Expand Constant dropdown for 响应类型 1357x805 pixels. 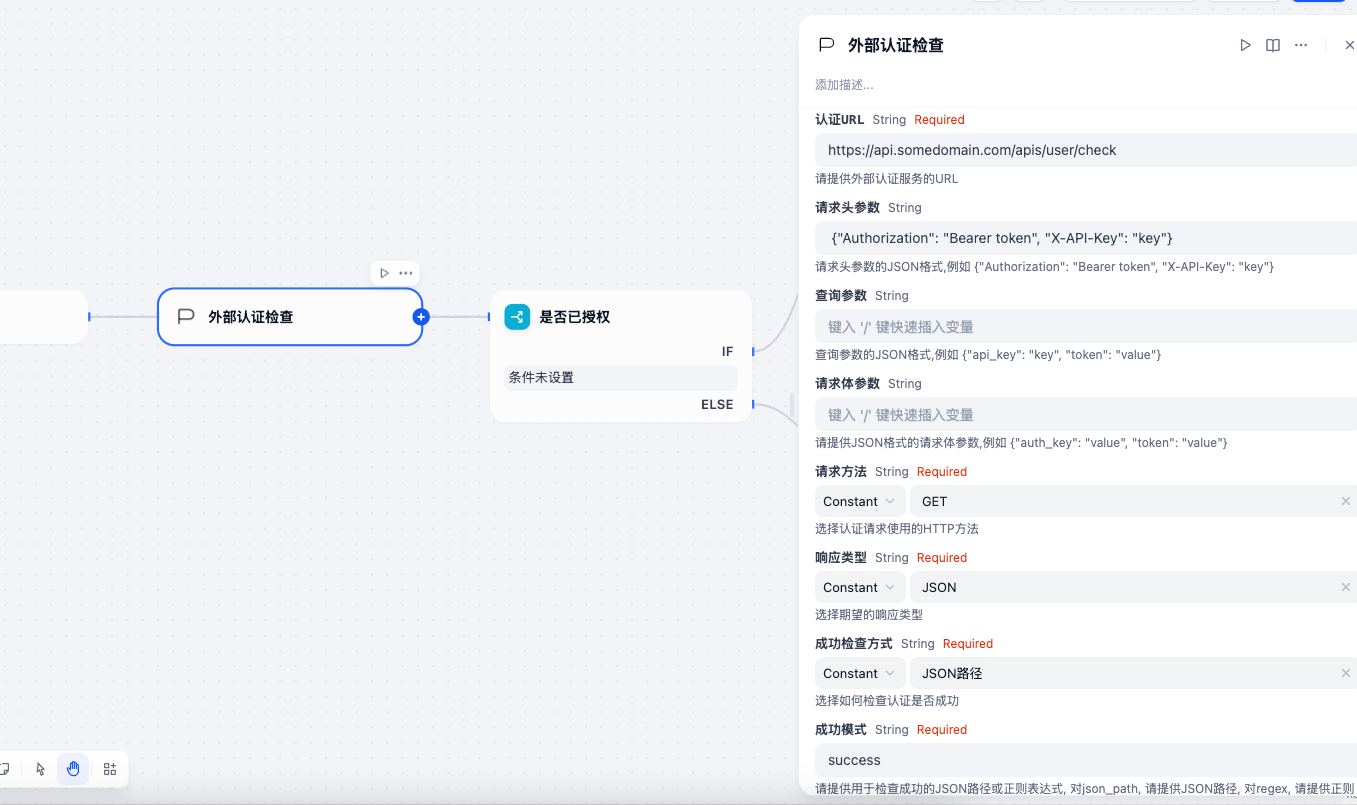[x=859, y=587]
